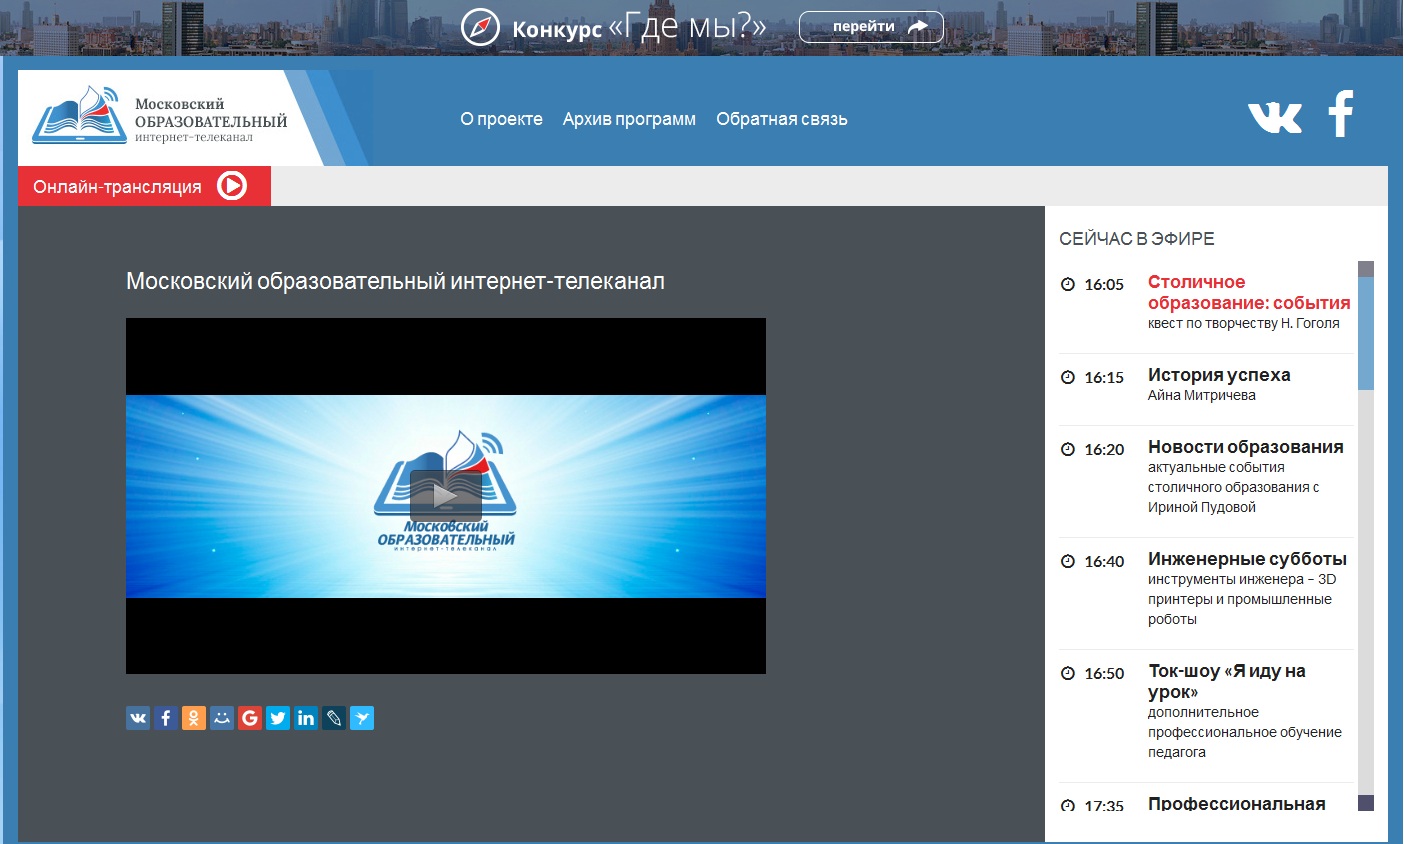Click Конкурс «Где мы?» banner text

[x=639, y=27]
